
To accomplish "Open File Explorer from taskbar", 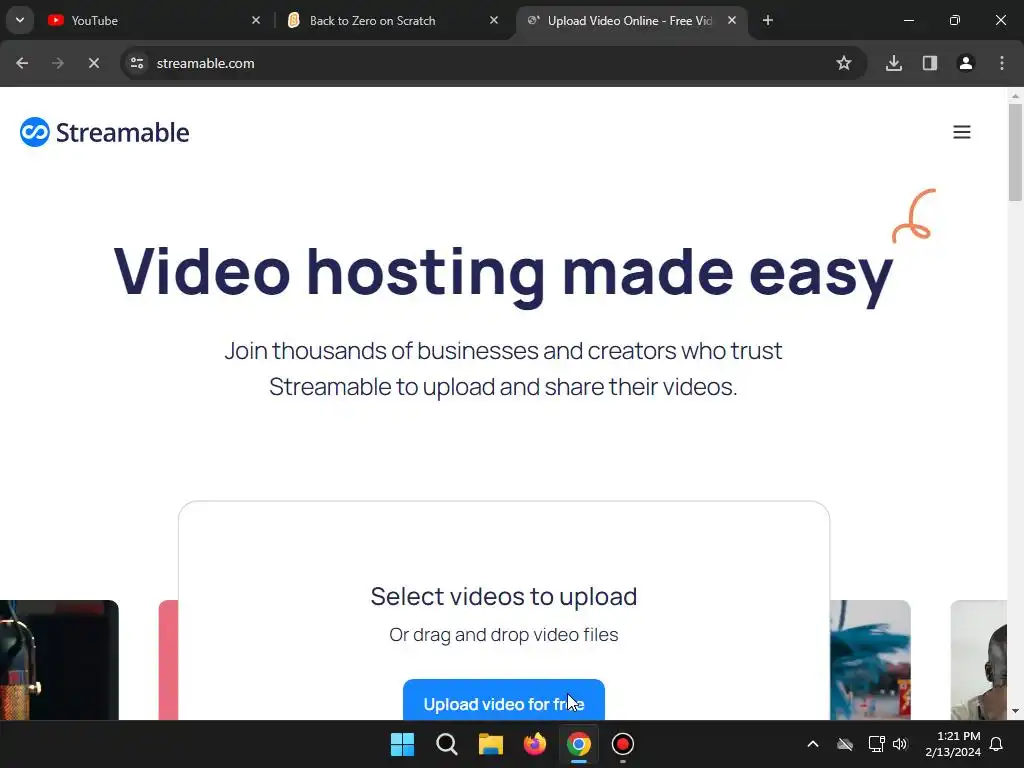I will (x=490, y=744).
